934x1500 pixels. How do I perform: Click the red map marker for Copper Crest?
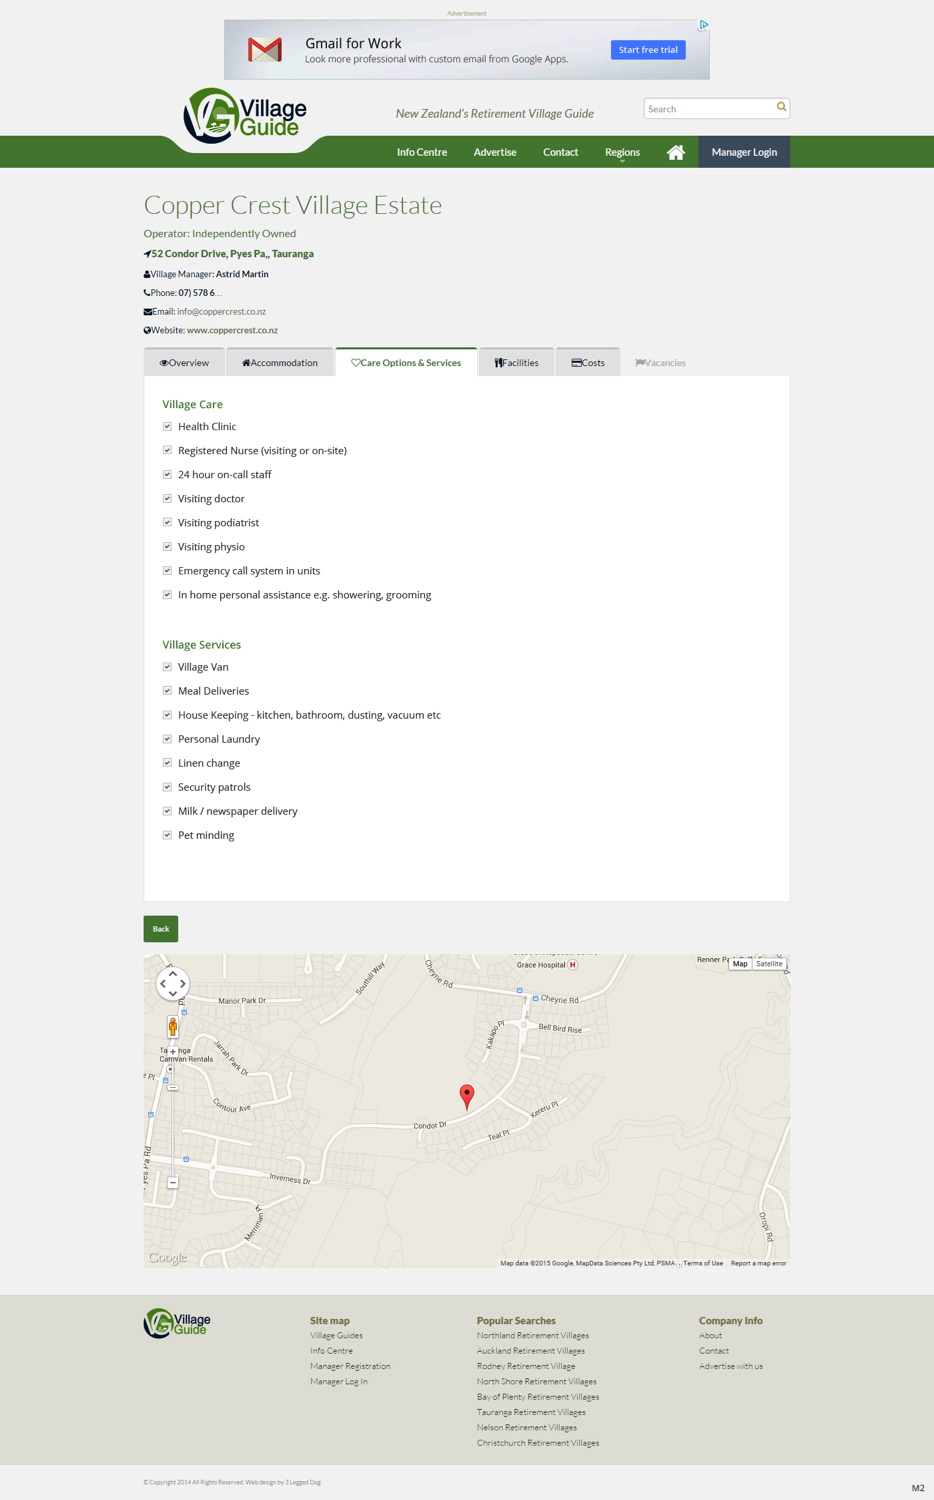[x=467, y=1092]
